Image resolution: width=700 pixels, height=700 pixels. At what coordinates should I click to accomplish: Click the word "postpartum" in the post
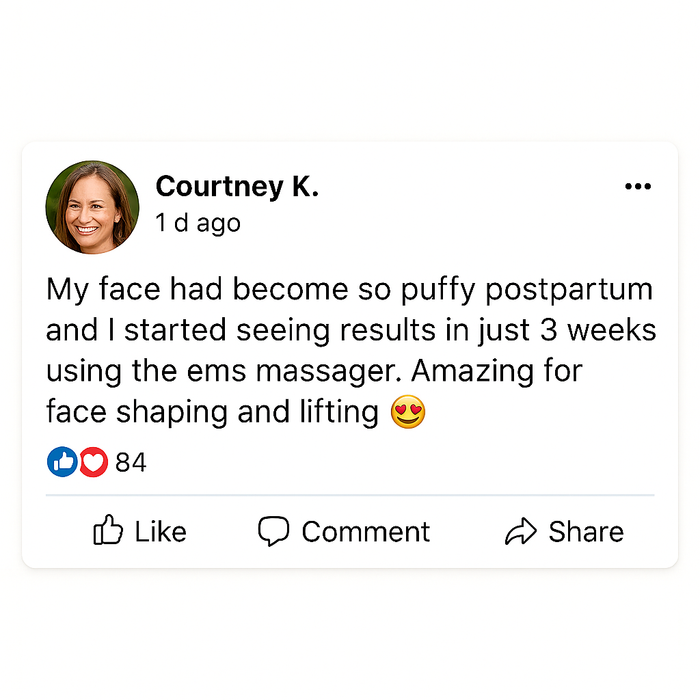(x=568, y=291)
